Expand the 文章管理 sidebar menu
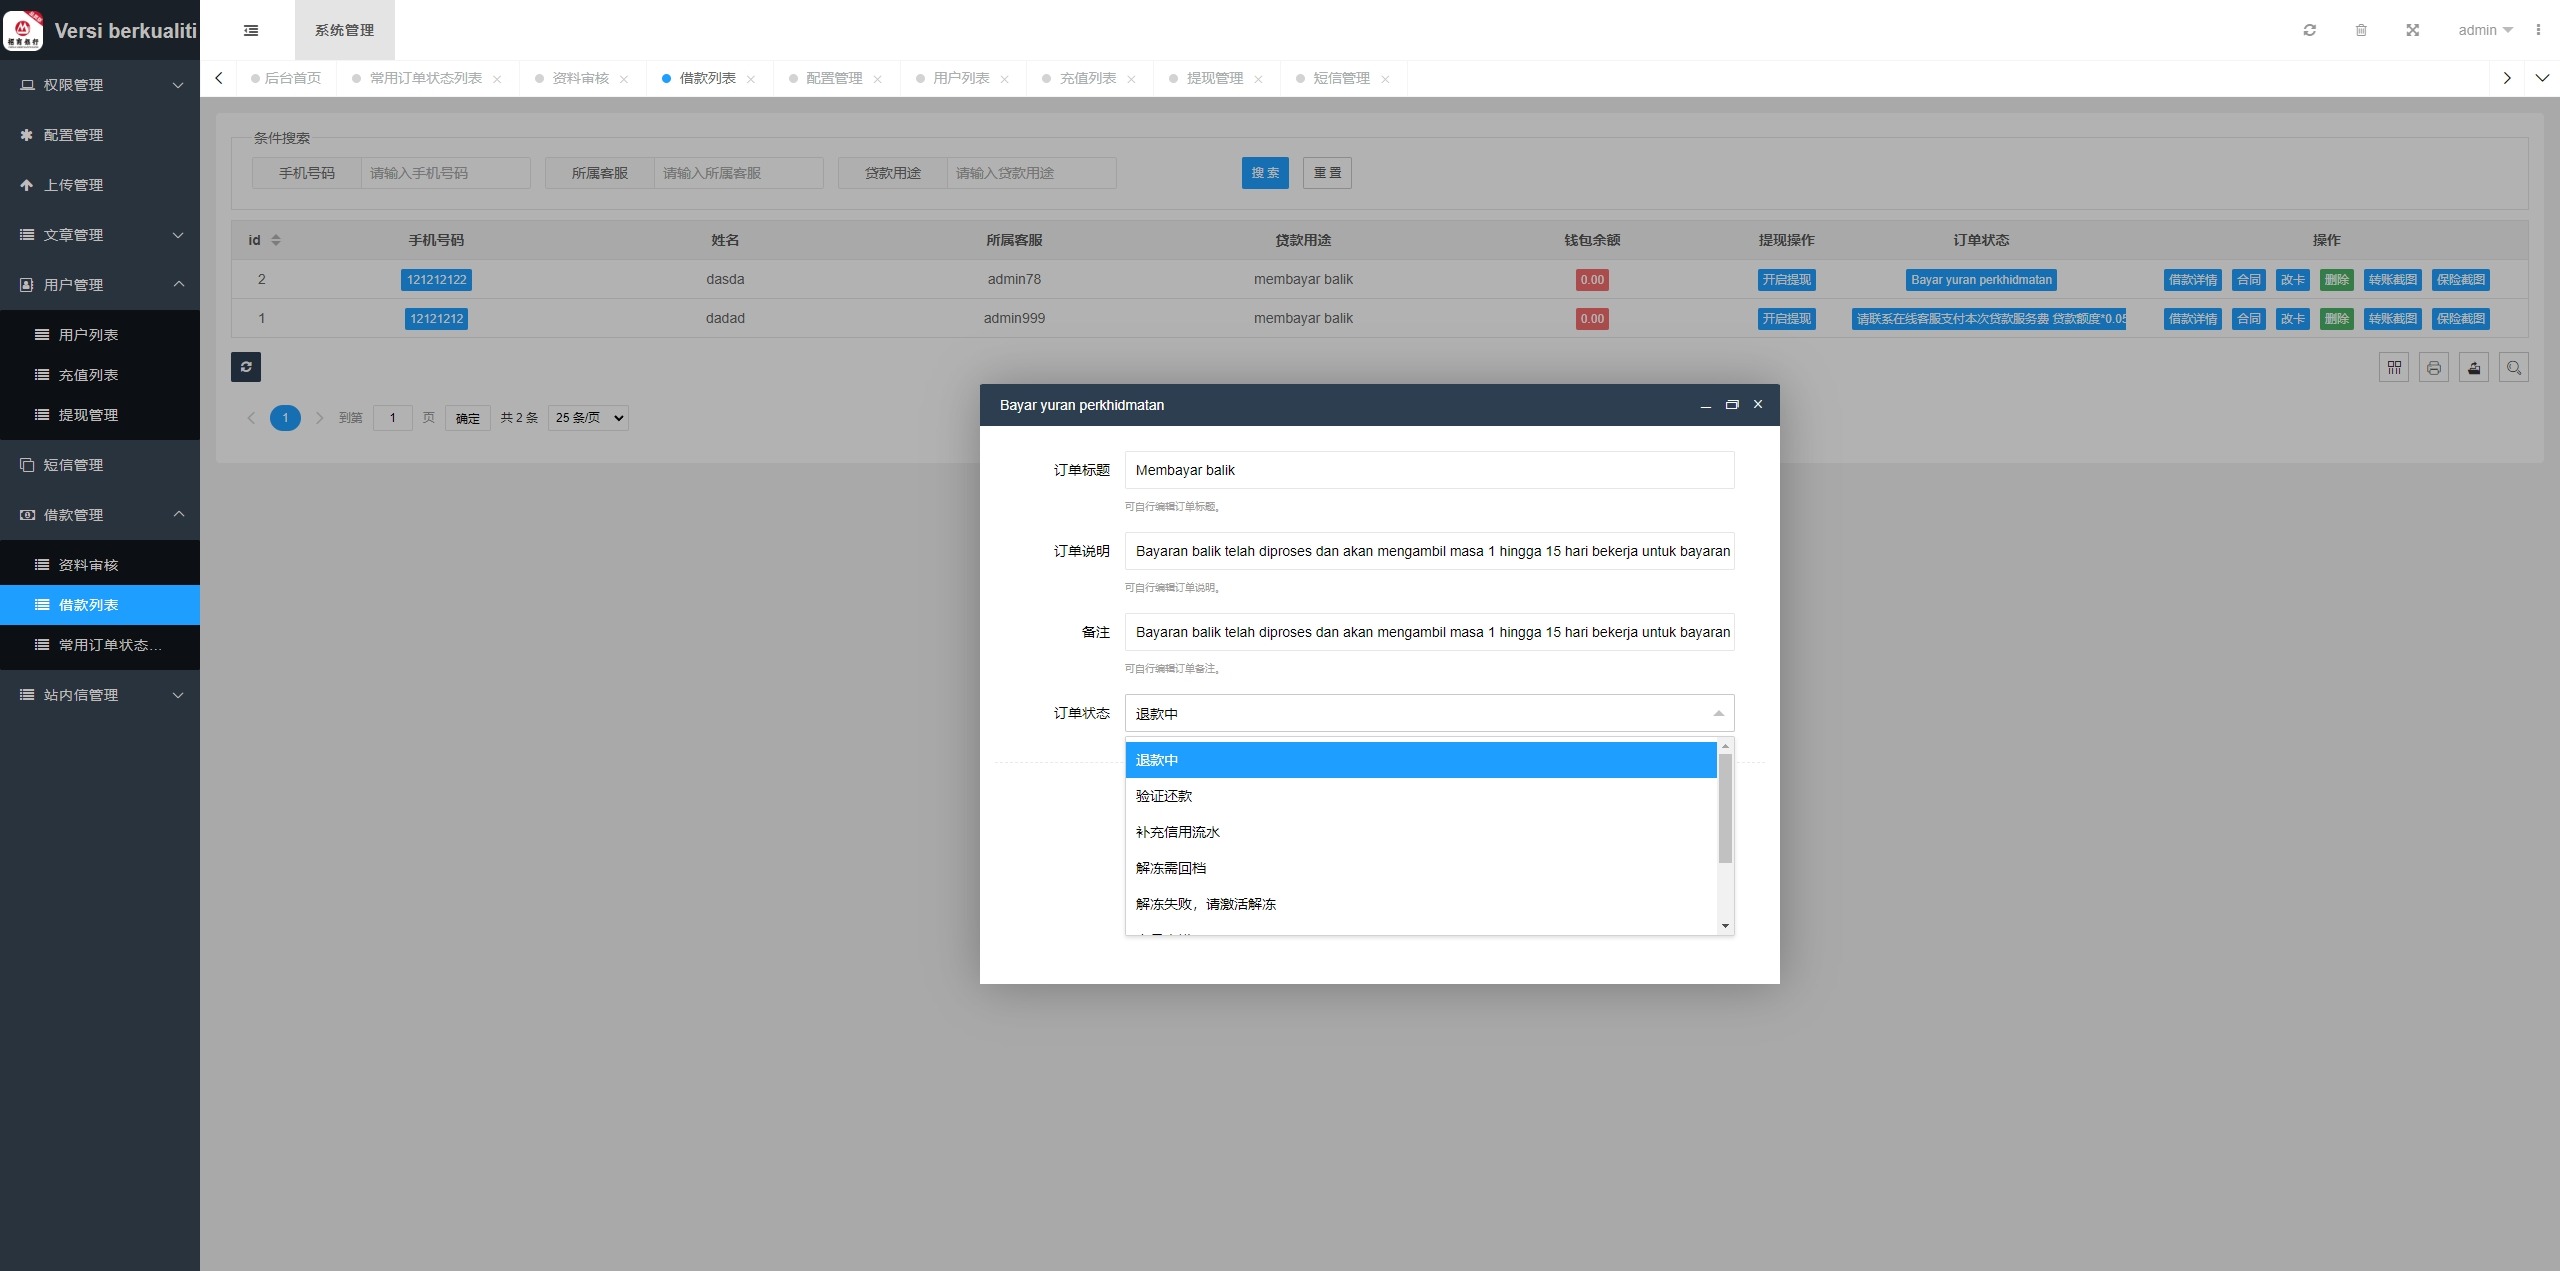 (100, 235)
